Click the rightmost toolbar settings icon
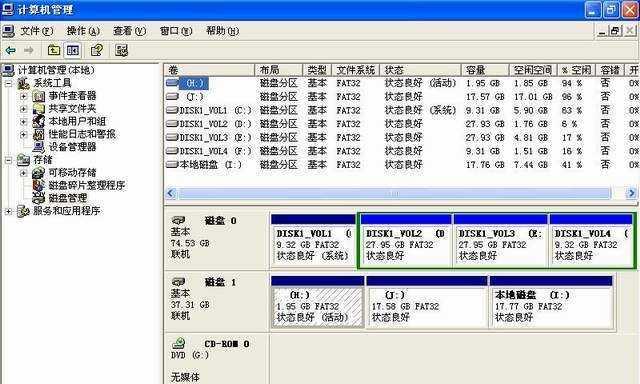Screen dimensions: 640x384 click(122, 50)
